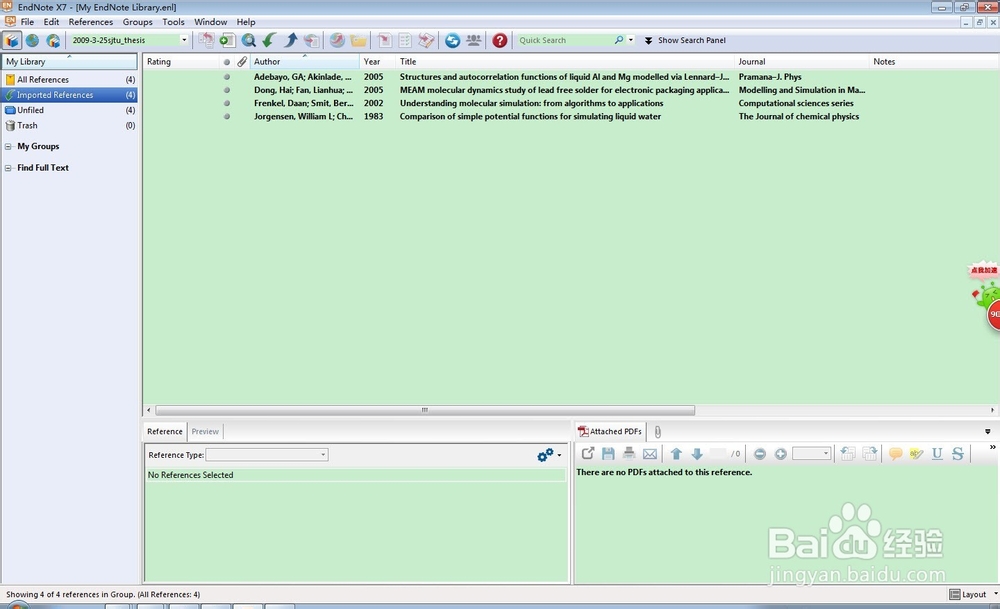
Task: Sort references by Year column header
Action: click(378, 62)
